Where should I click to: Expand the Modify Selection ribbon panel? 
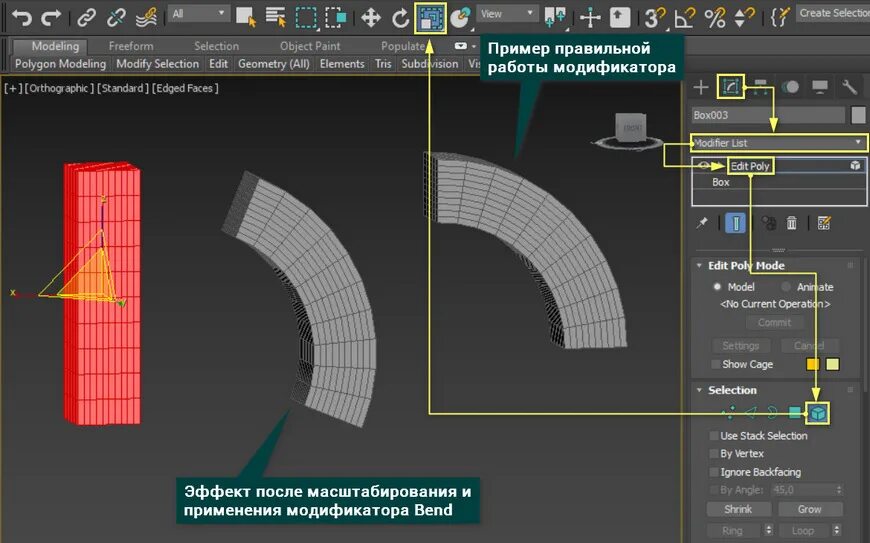pyautogui.click(x=158, y=64)
